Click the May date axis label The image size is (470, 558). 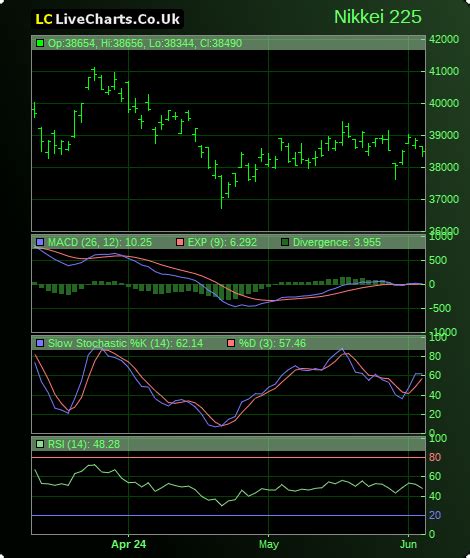click(x=269, y=544)
